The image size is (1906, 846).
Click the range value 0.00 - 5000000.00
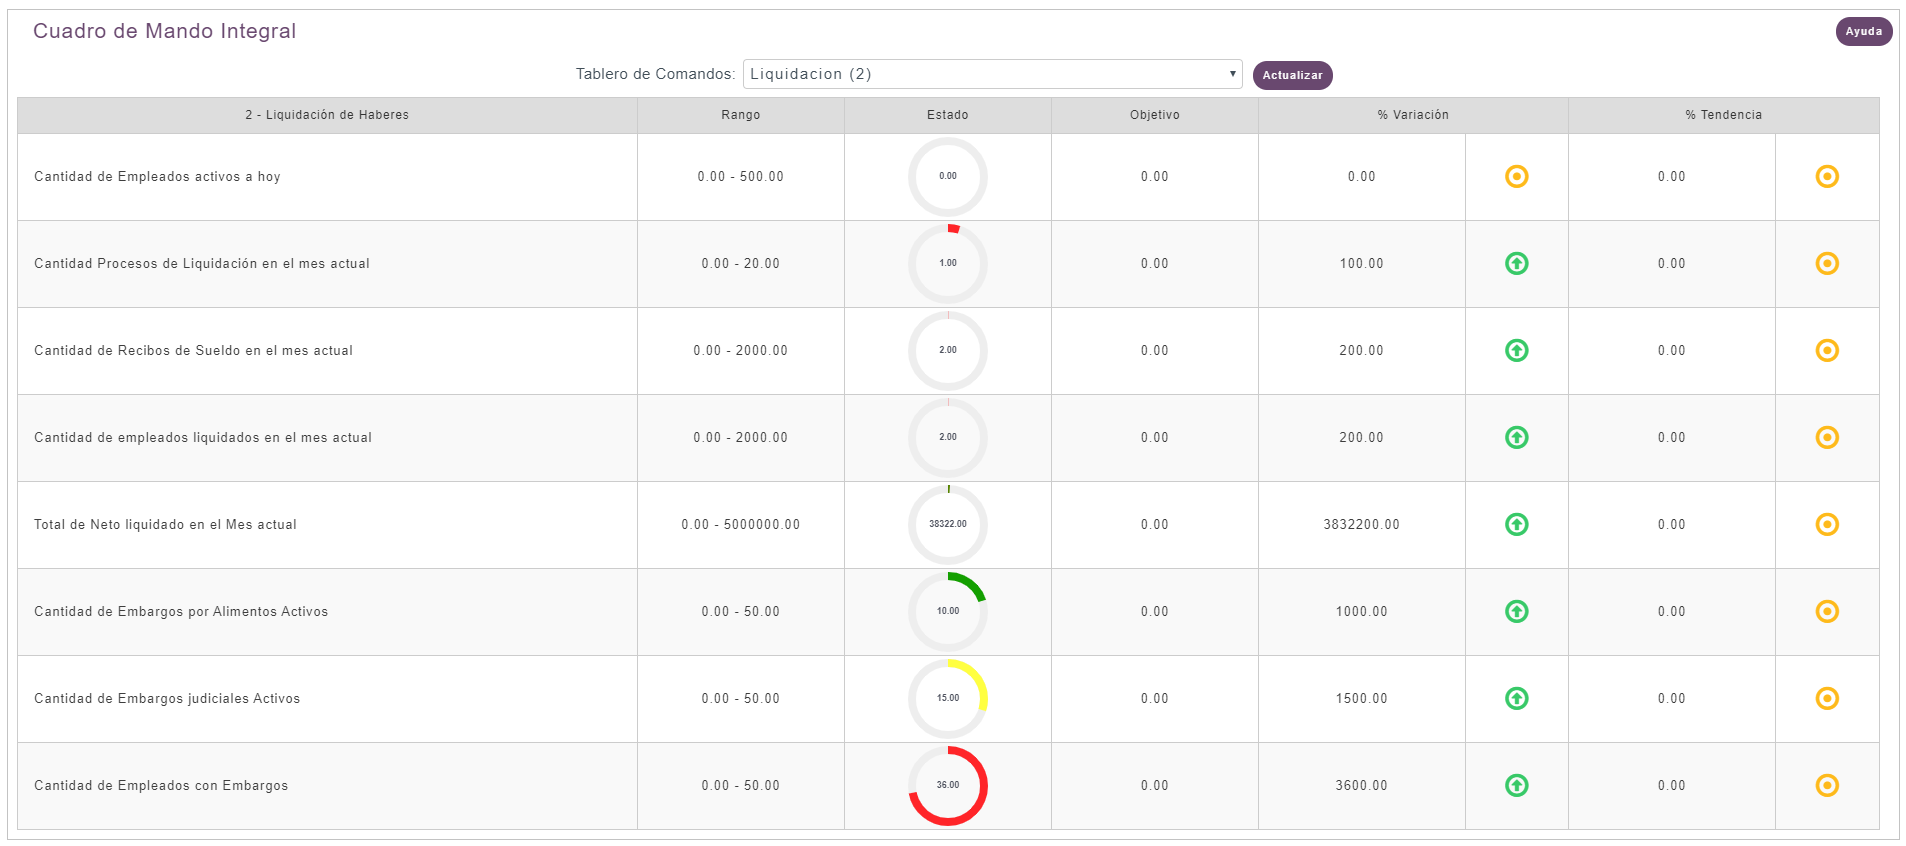coord(741,525)
